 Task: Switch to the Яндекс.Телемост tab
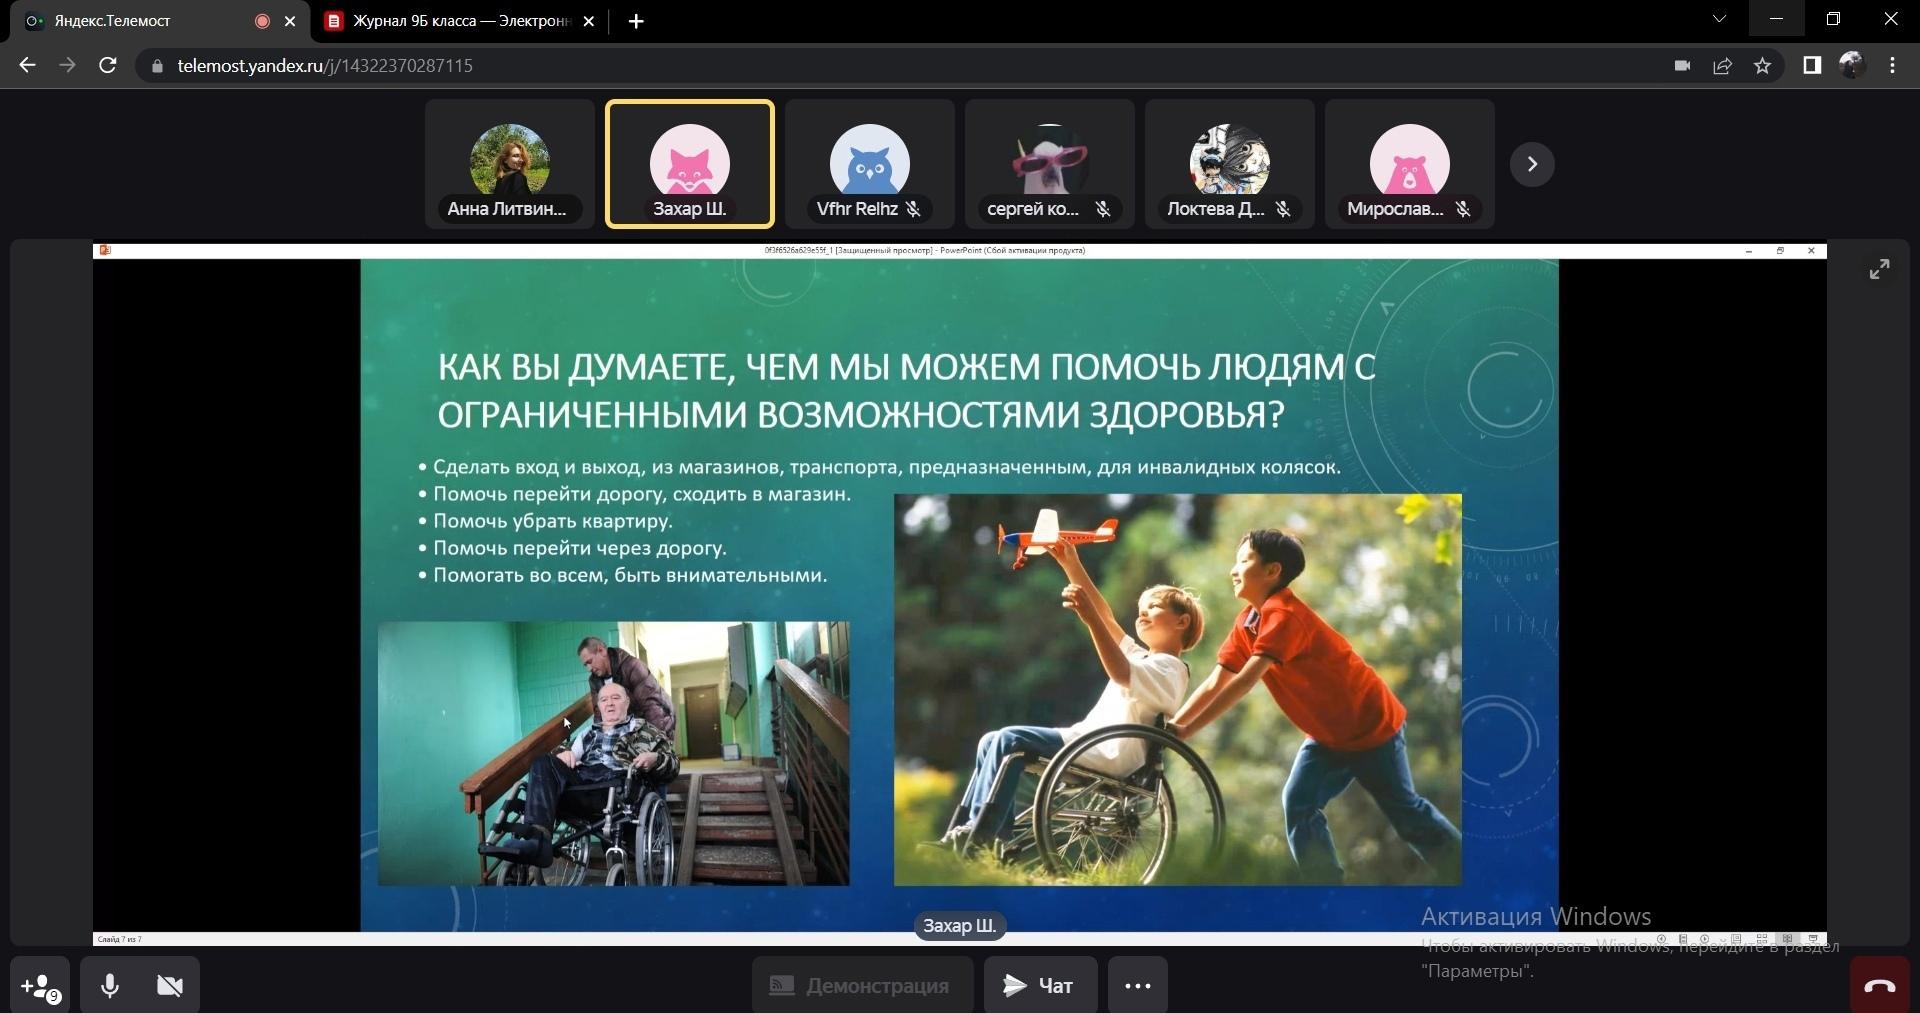(x=140, y=21)
